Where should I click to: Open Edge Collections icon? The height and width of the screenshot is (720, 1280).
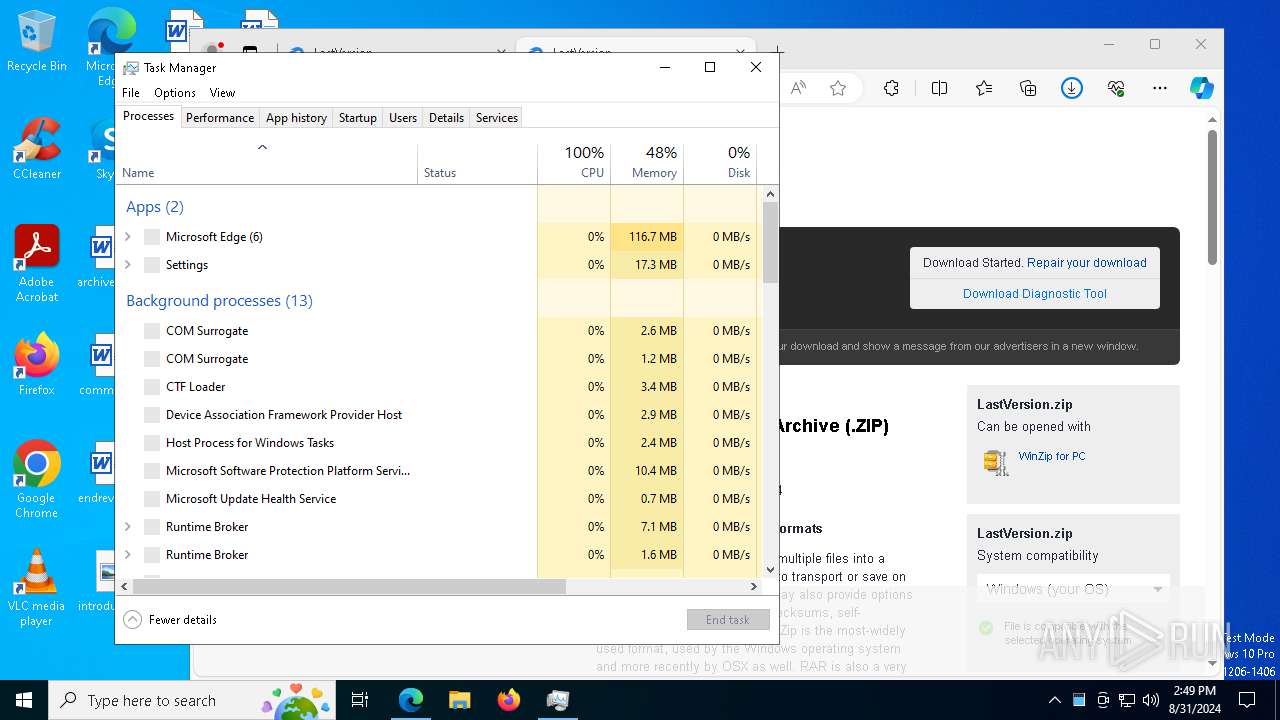coord(1028,88)
